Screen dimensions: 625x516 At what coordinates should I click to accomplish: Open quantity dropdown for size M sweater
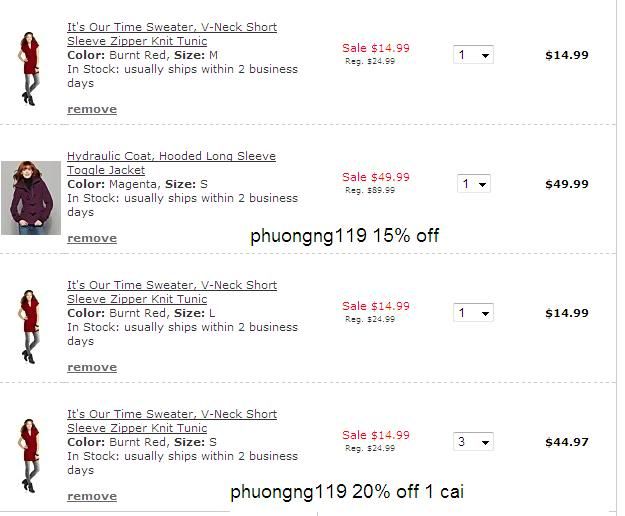coord(473,55)
